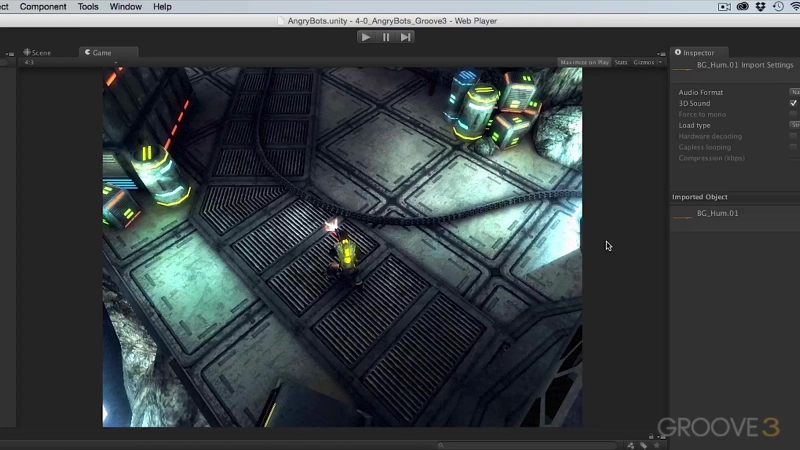The height and width of the screenshot is (450, 800).
Task: Click the Audio Format label
Action: [701, 92]
